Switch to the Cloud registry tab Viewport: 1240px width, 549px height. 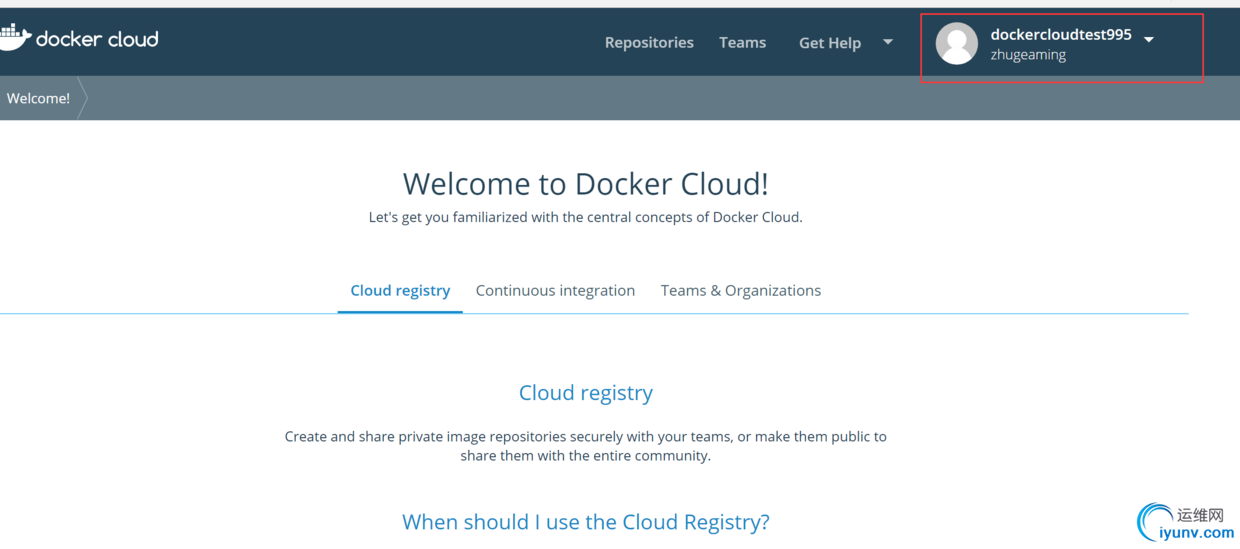tap(400, 290)
